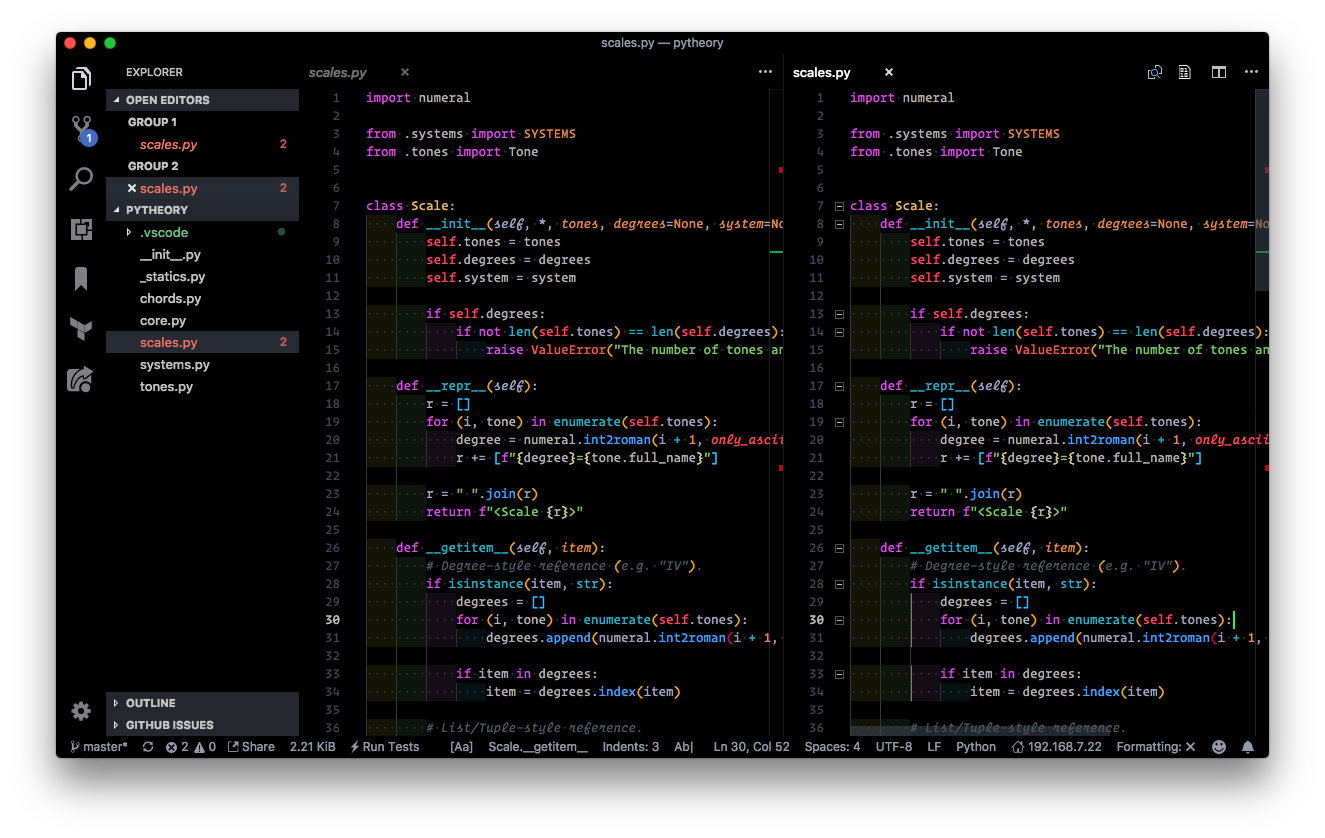
Task: Click Indents: 3 in status bar
Action: pyautogui.click(x=631, y=747)
